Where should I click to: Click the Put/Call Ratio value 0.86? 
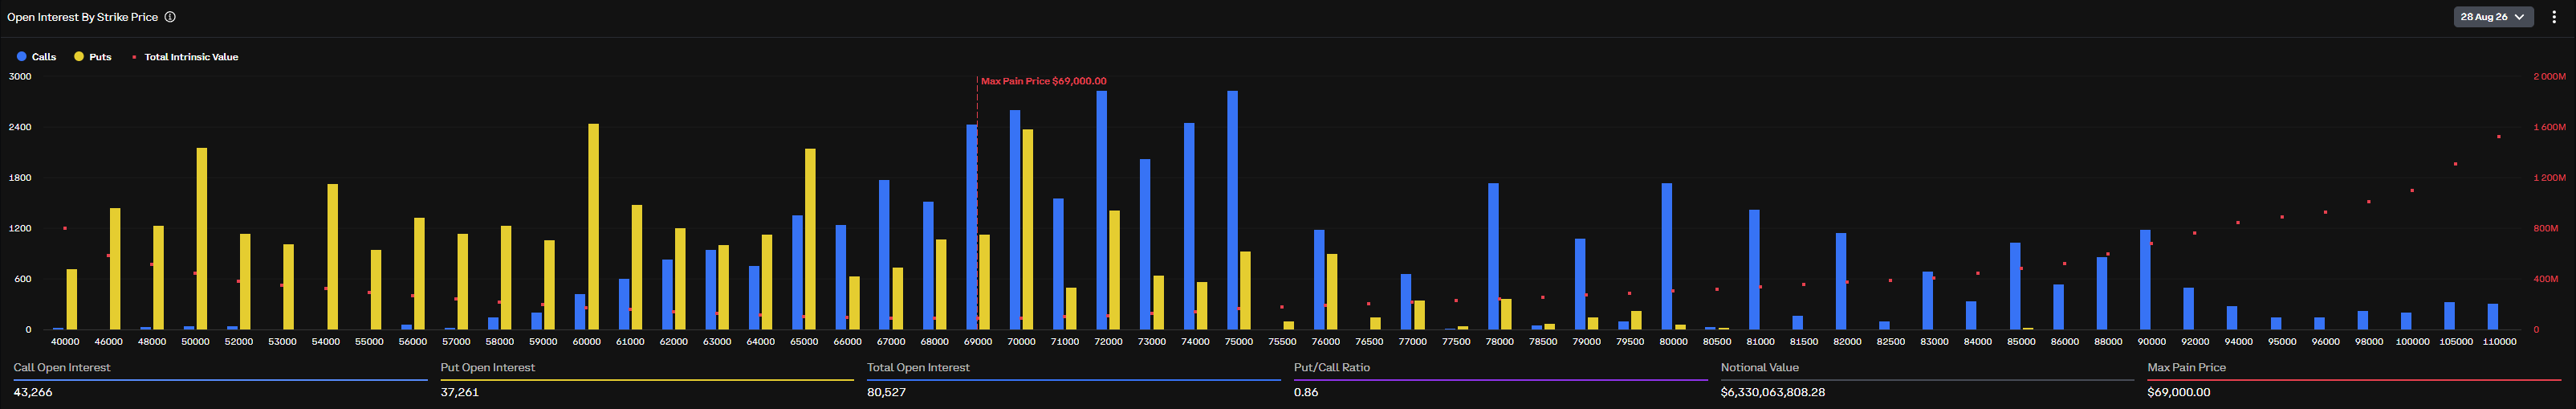point(1306,392)
